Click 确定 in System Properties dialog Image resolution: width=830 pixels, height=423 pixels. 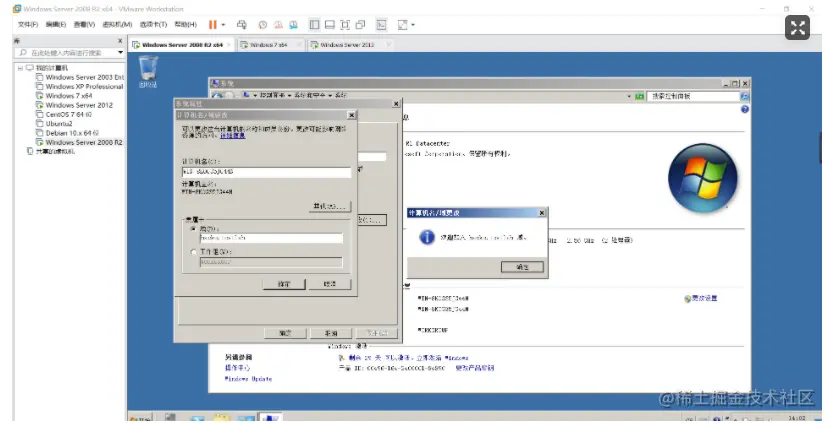point(285,333)
